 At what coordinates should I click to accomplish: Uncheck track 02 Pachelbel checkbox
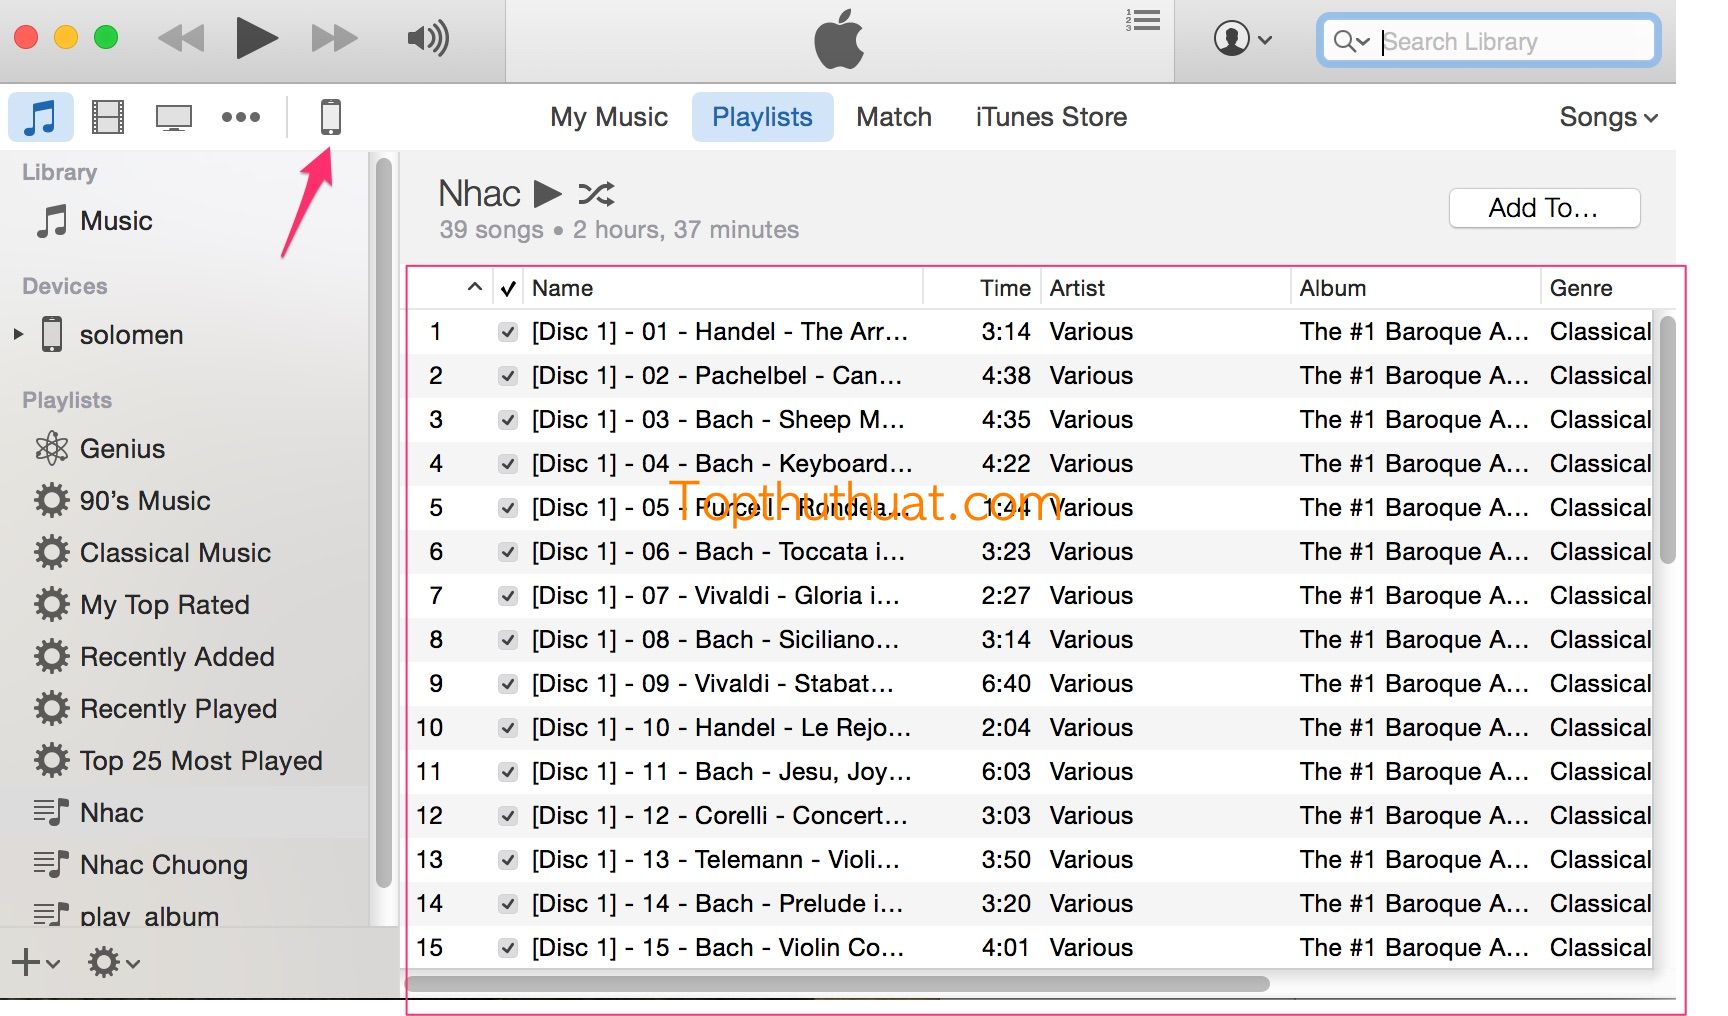click(x=508, y=376)
